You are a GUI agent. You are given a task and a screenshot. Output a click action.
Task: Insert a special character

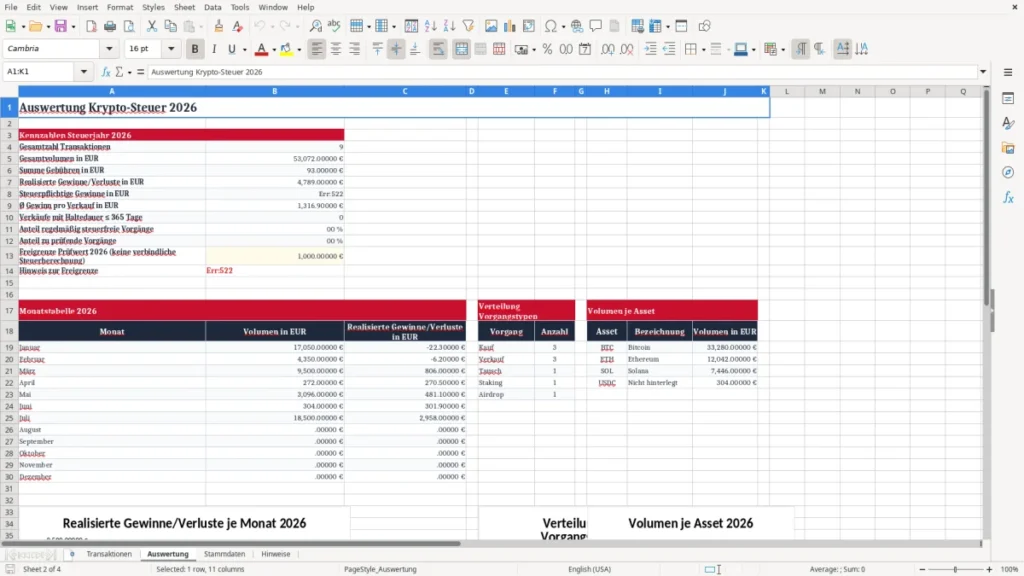(x=551, y=26)
